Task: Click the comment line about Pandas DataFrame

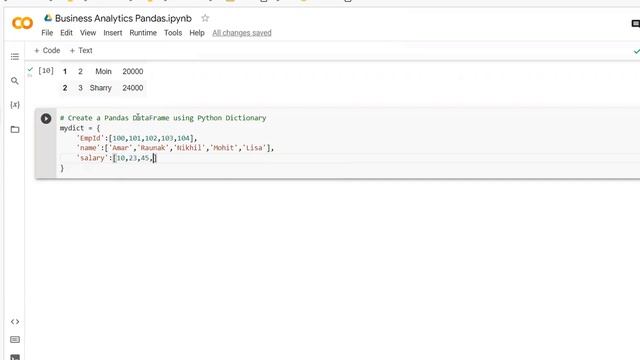Action: (163, 118)
